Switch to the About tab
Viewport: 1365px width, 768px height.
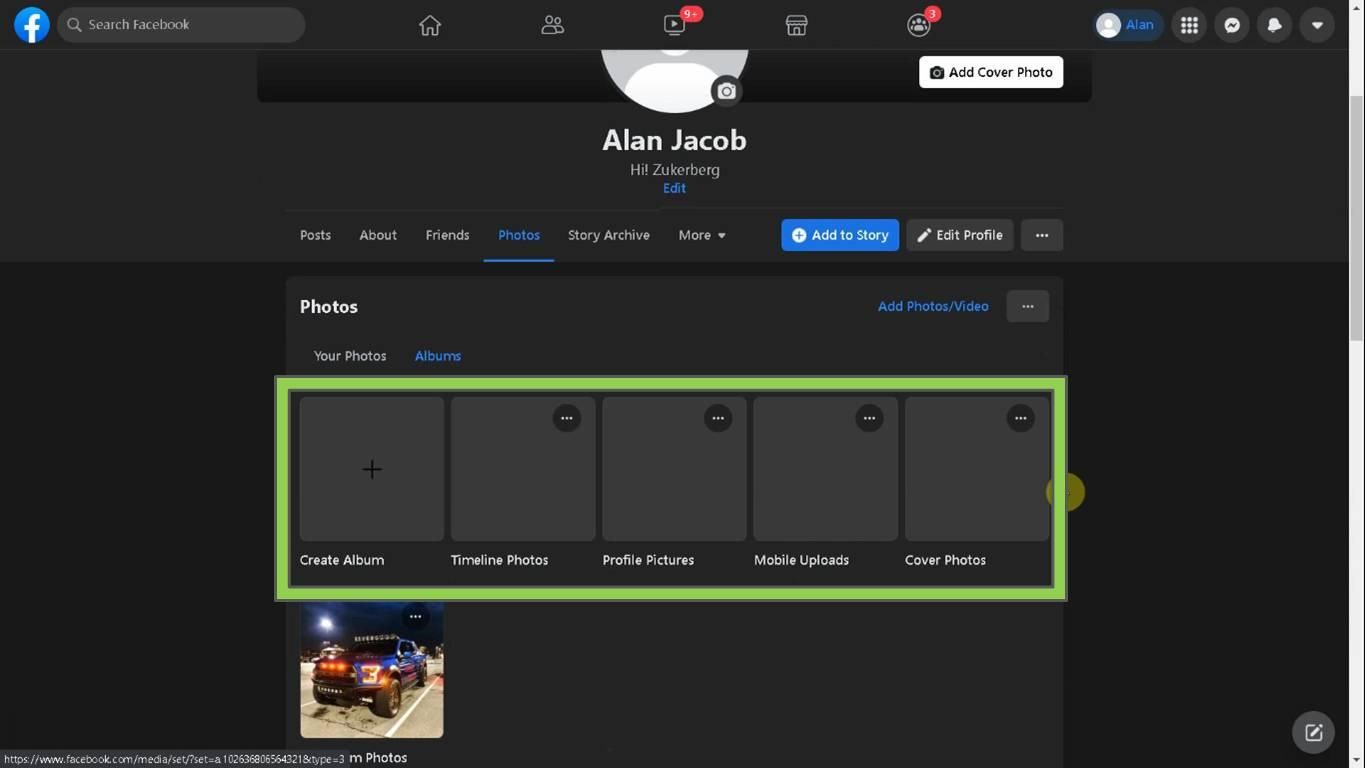pos(378,235)
